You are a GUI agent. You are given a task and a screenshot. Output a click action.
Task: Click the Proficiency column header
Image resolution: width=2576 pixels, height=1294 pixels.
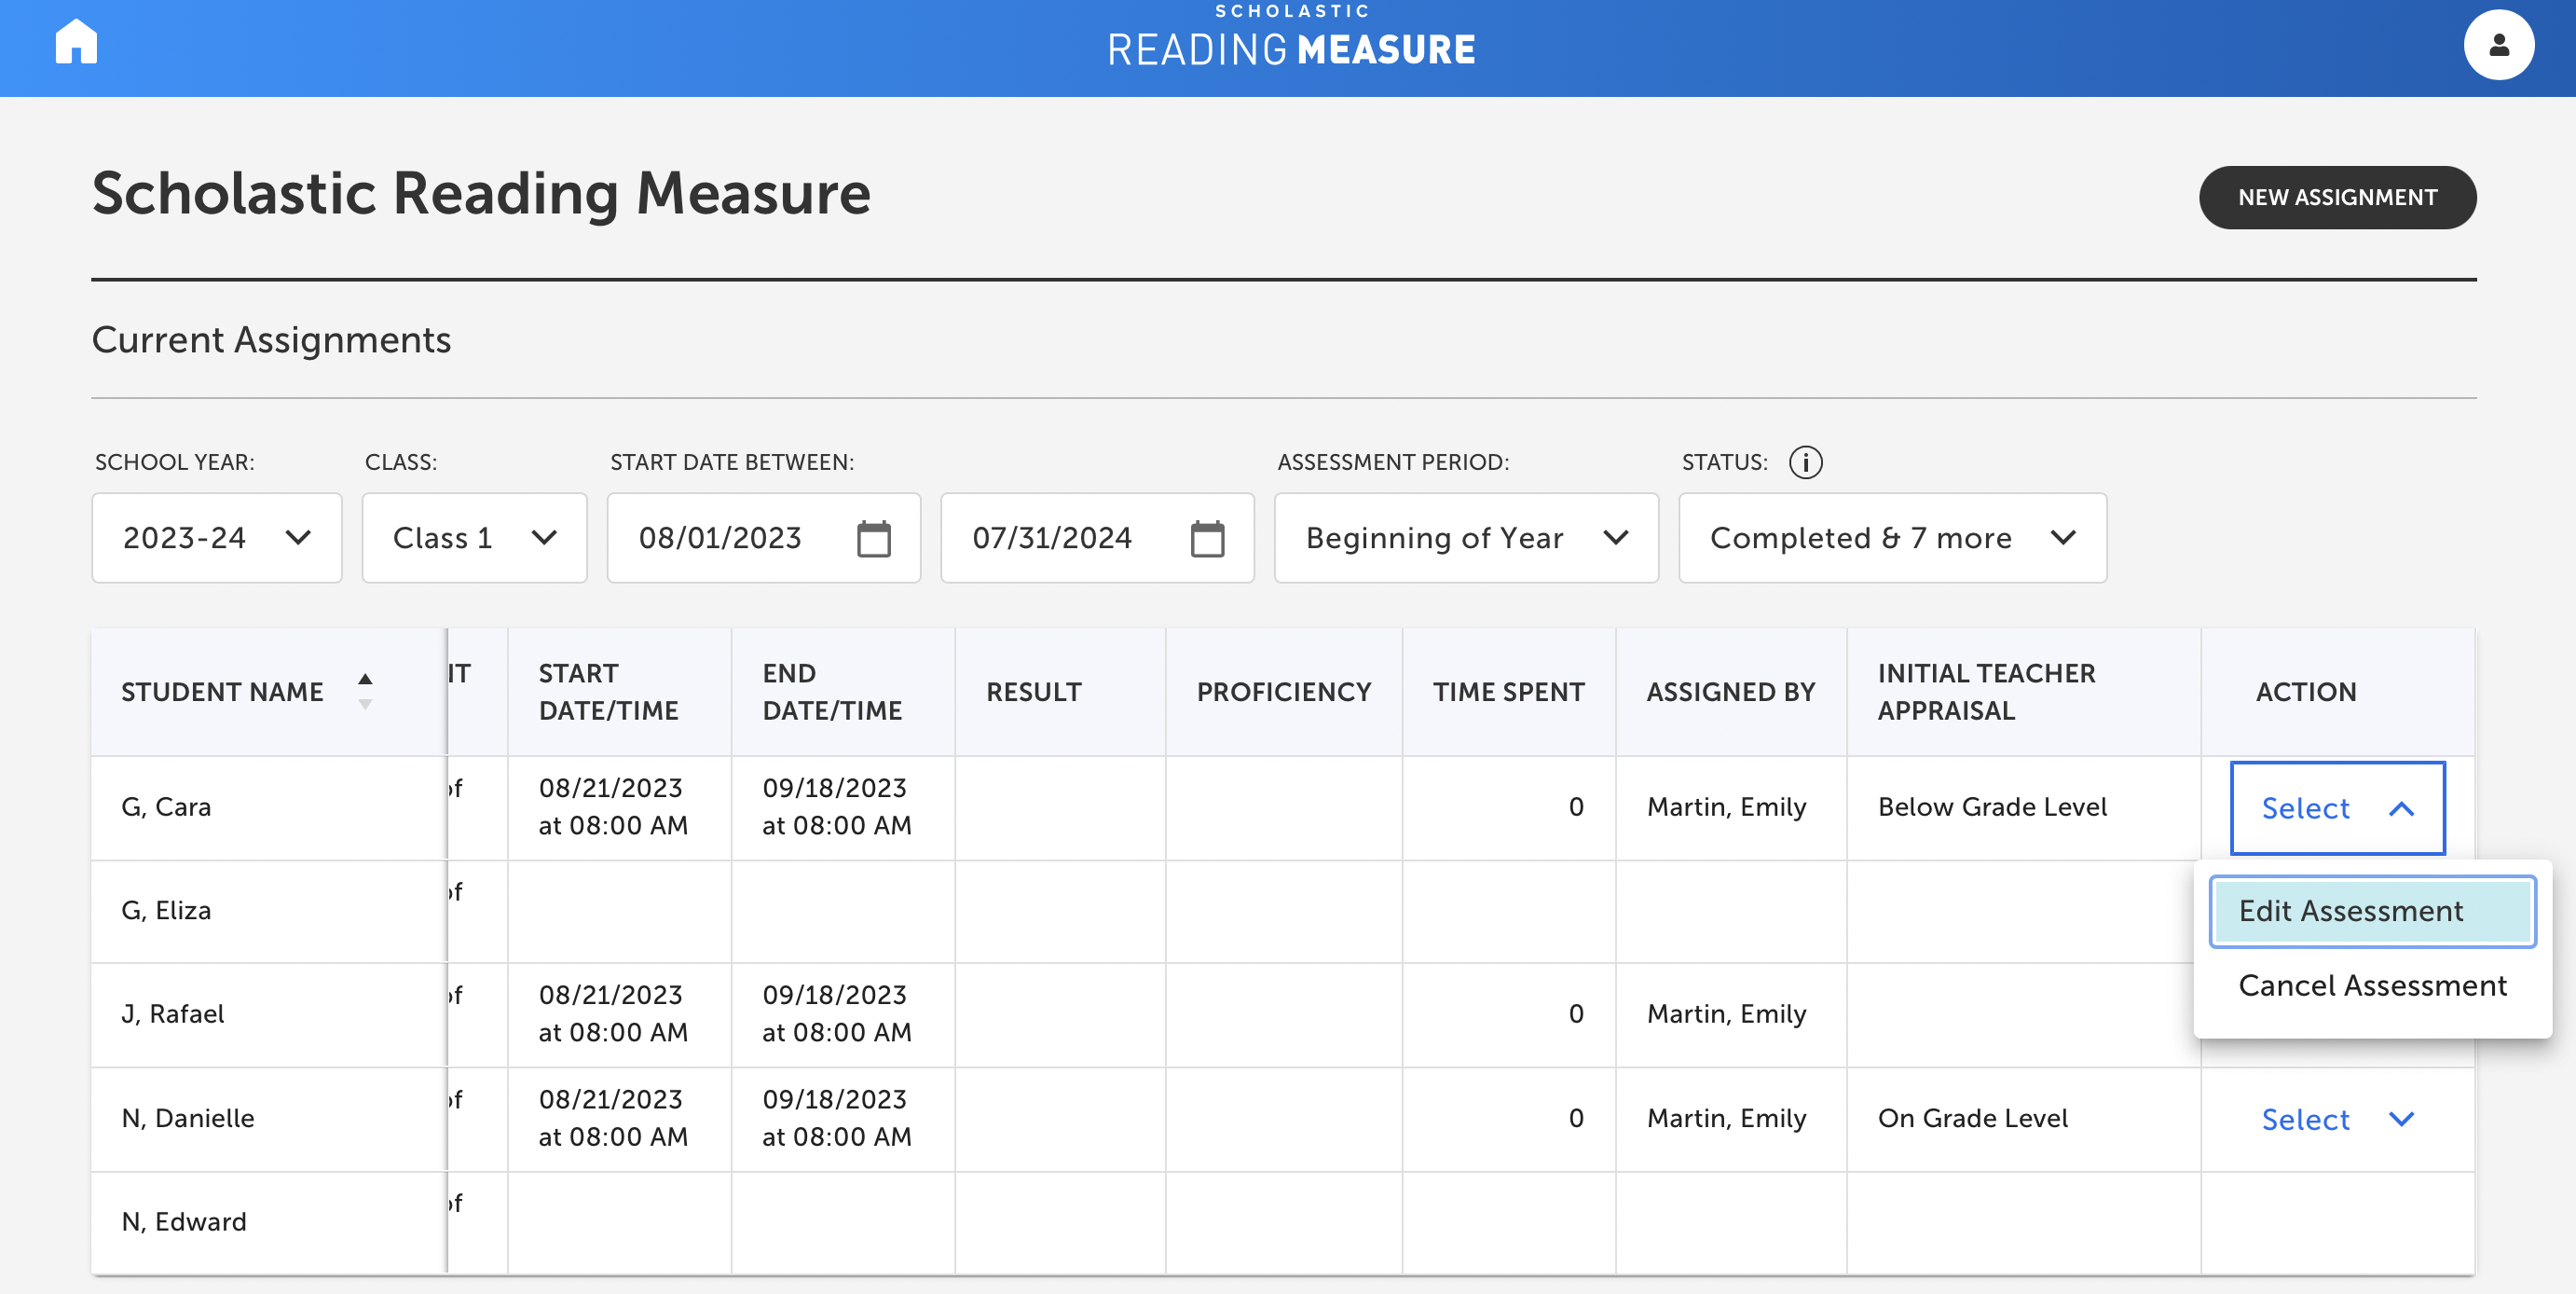1284,692
